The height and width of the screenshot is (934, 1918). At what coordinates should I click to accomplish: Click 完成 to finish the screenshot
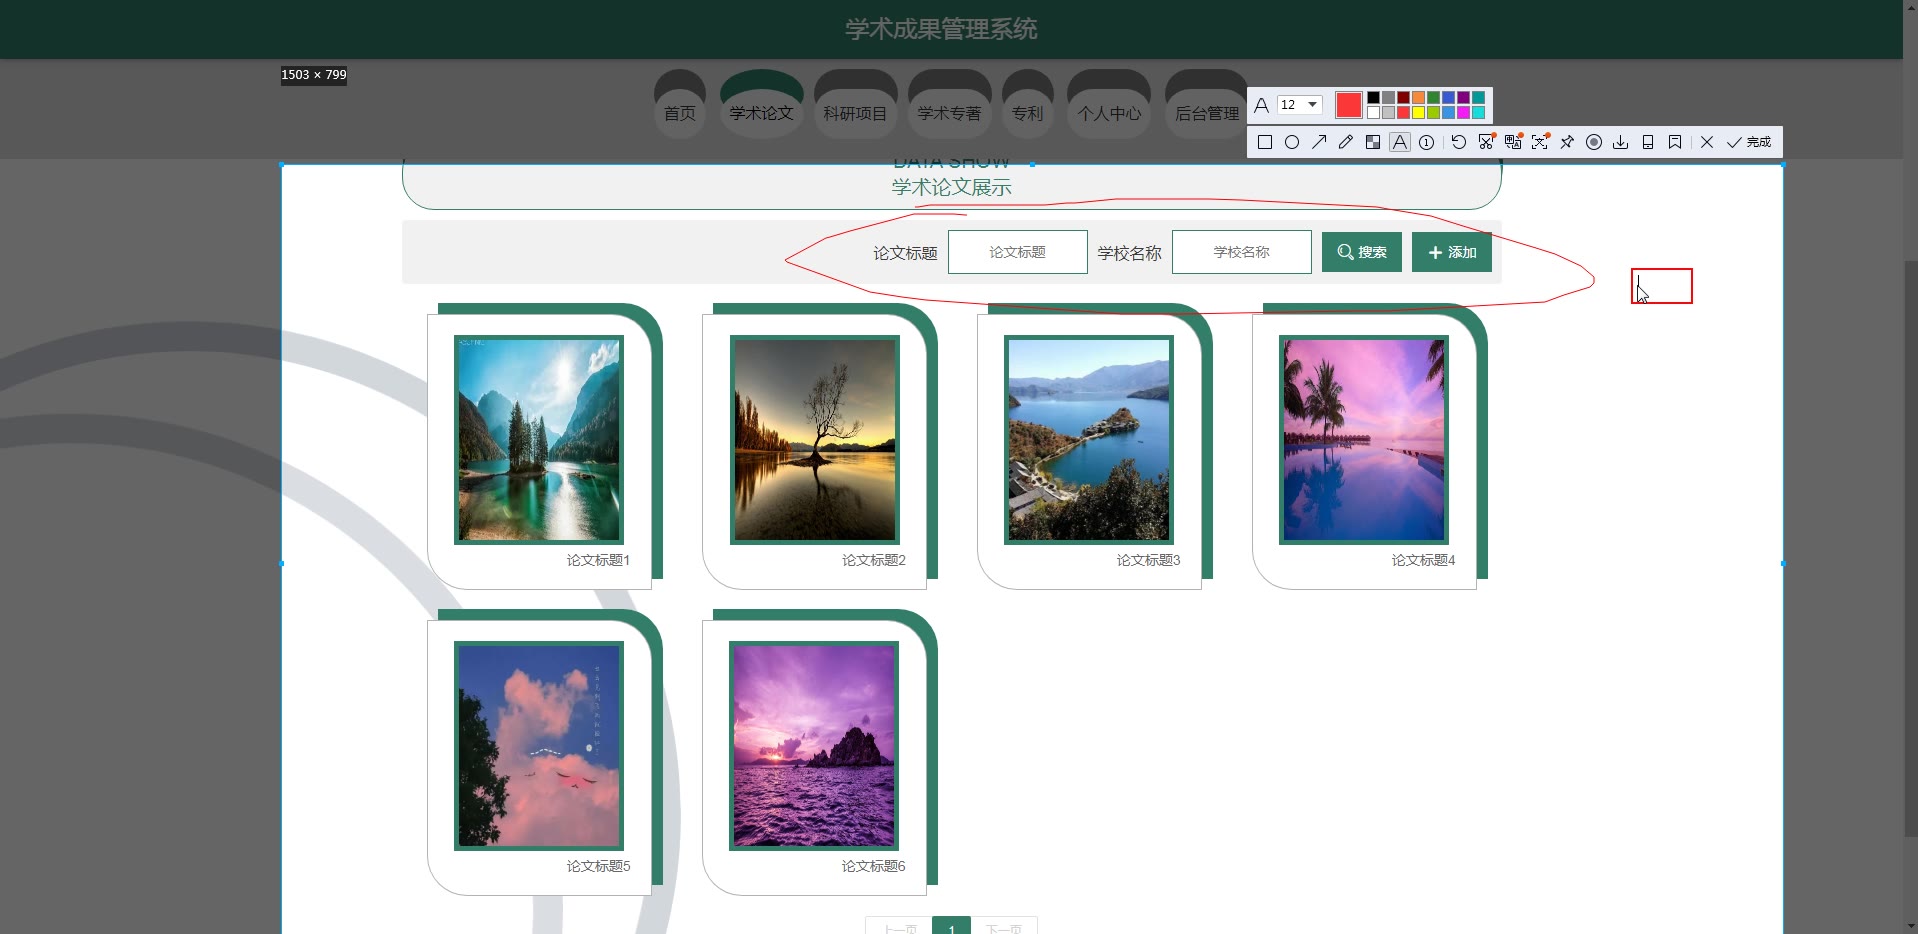point(1749,142)
